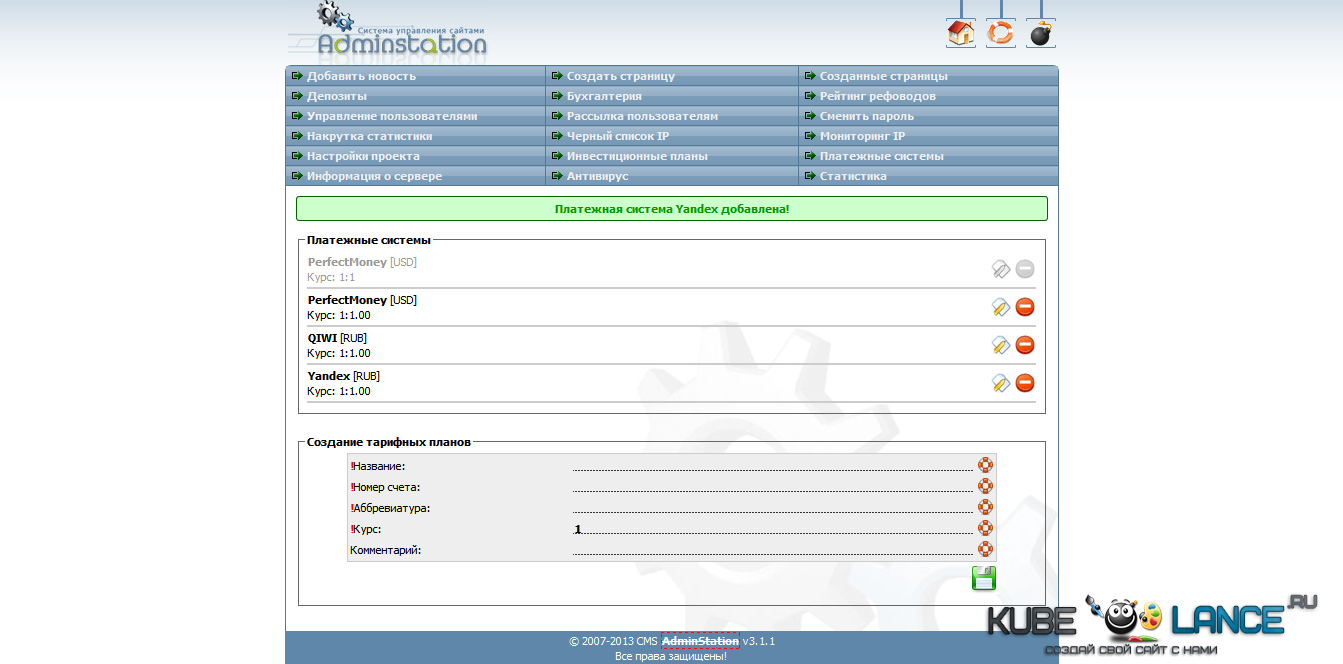
Task: Show help for the Название field
Action: (985, 465)
